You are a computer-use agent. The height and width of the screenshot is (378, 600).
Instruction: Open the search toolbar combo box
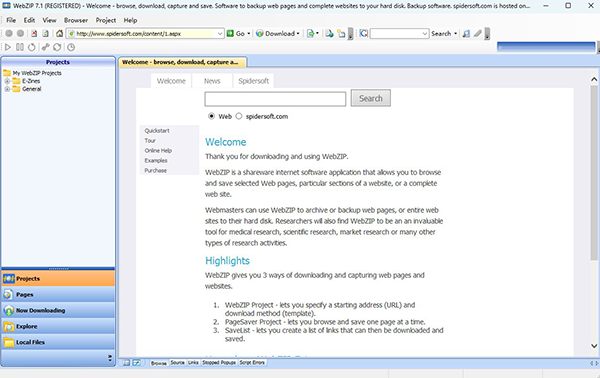click(425, 34)
